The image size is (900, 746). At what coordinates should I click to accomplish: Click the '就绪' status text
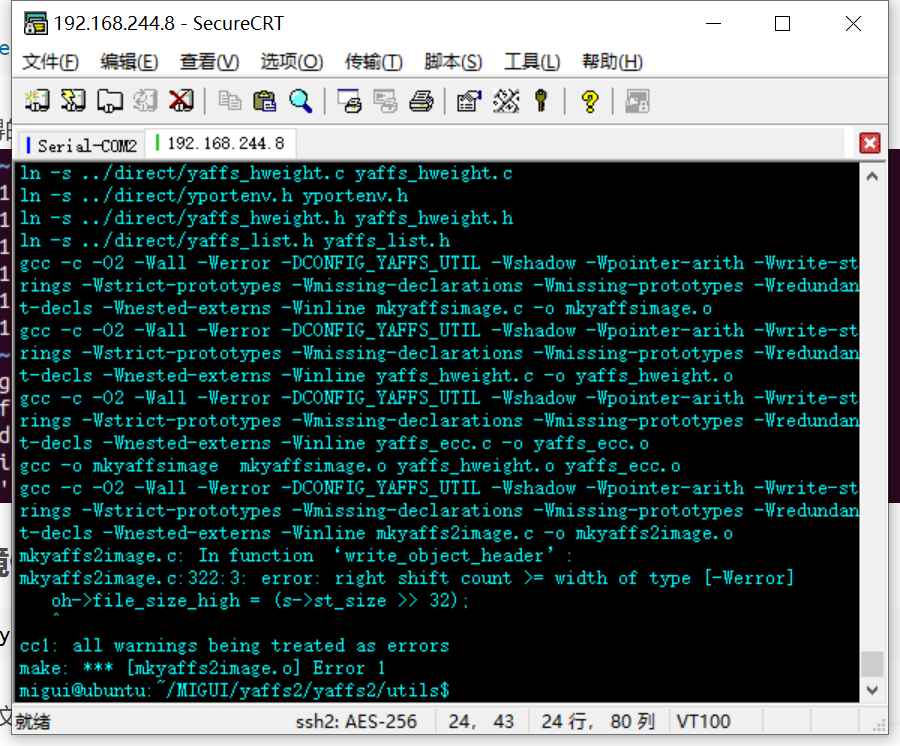tap(33, 721)
